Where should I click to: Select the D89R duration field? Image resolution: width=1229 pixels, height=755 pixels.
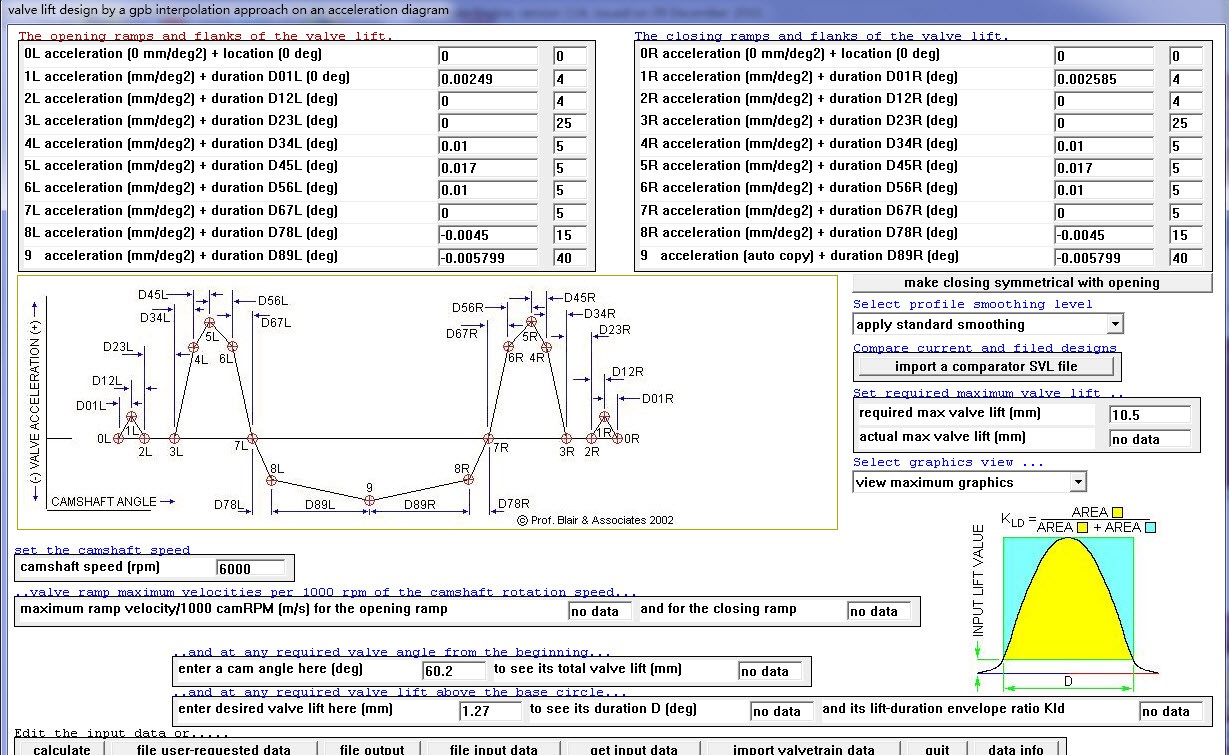coord(1187,258)
